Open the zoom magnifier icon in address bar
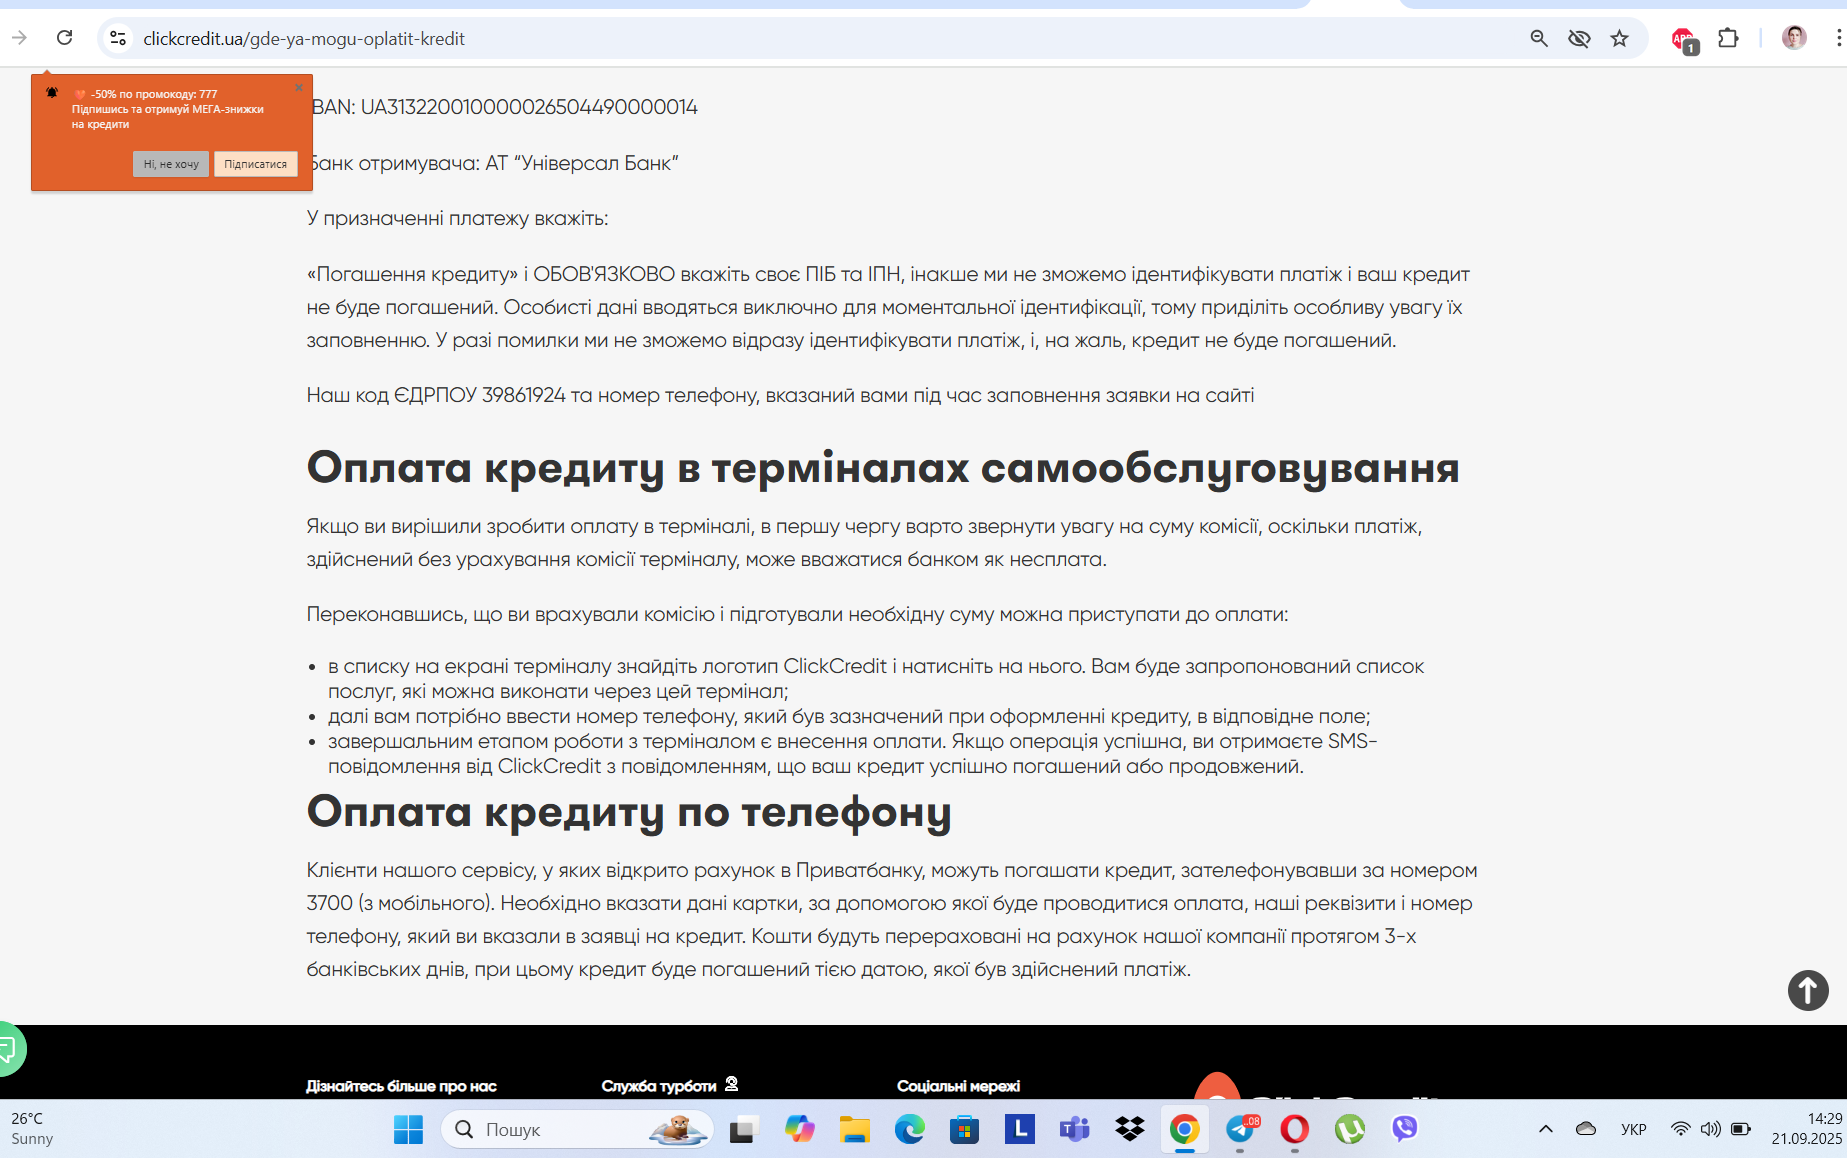1847x1158 pixels. [1539, 38]
